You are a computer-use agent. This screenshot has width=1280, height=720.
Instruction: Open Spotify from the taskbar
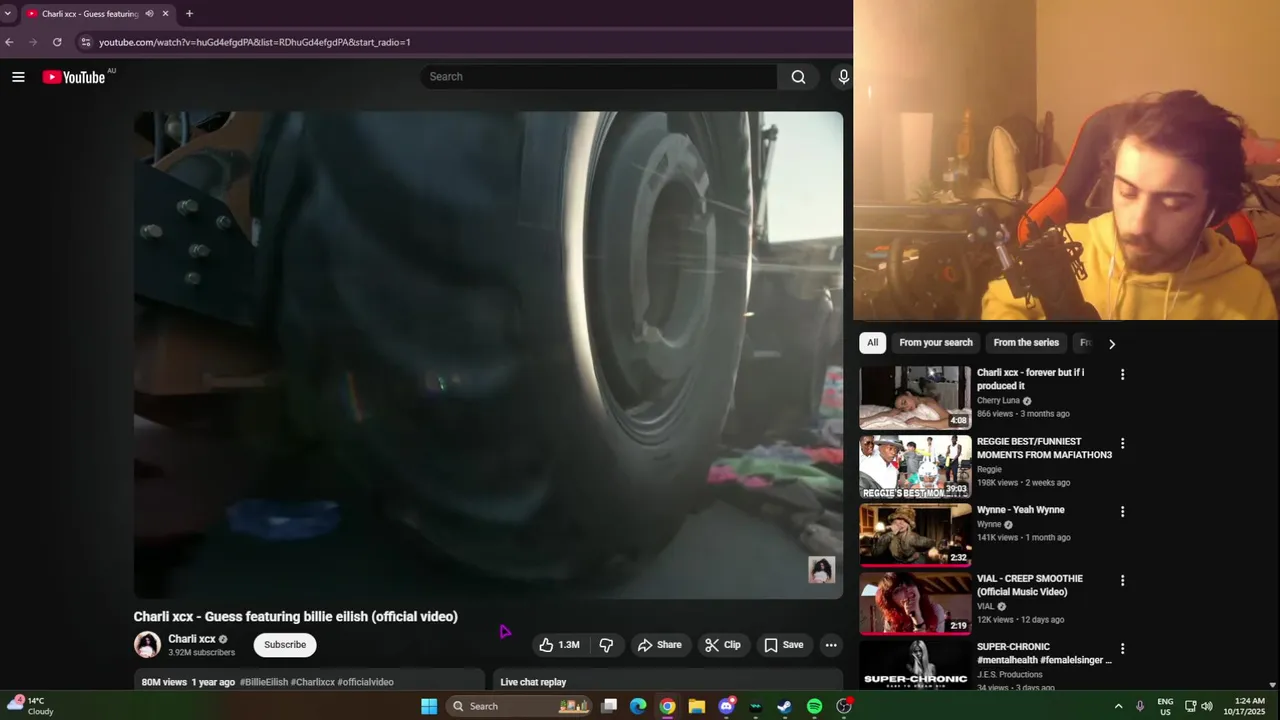tap(814, 706)
